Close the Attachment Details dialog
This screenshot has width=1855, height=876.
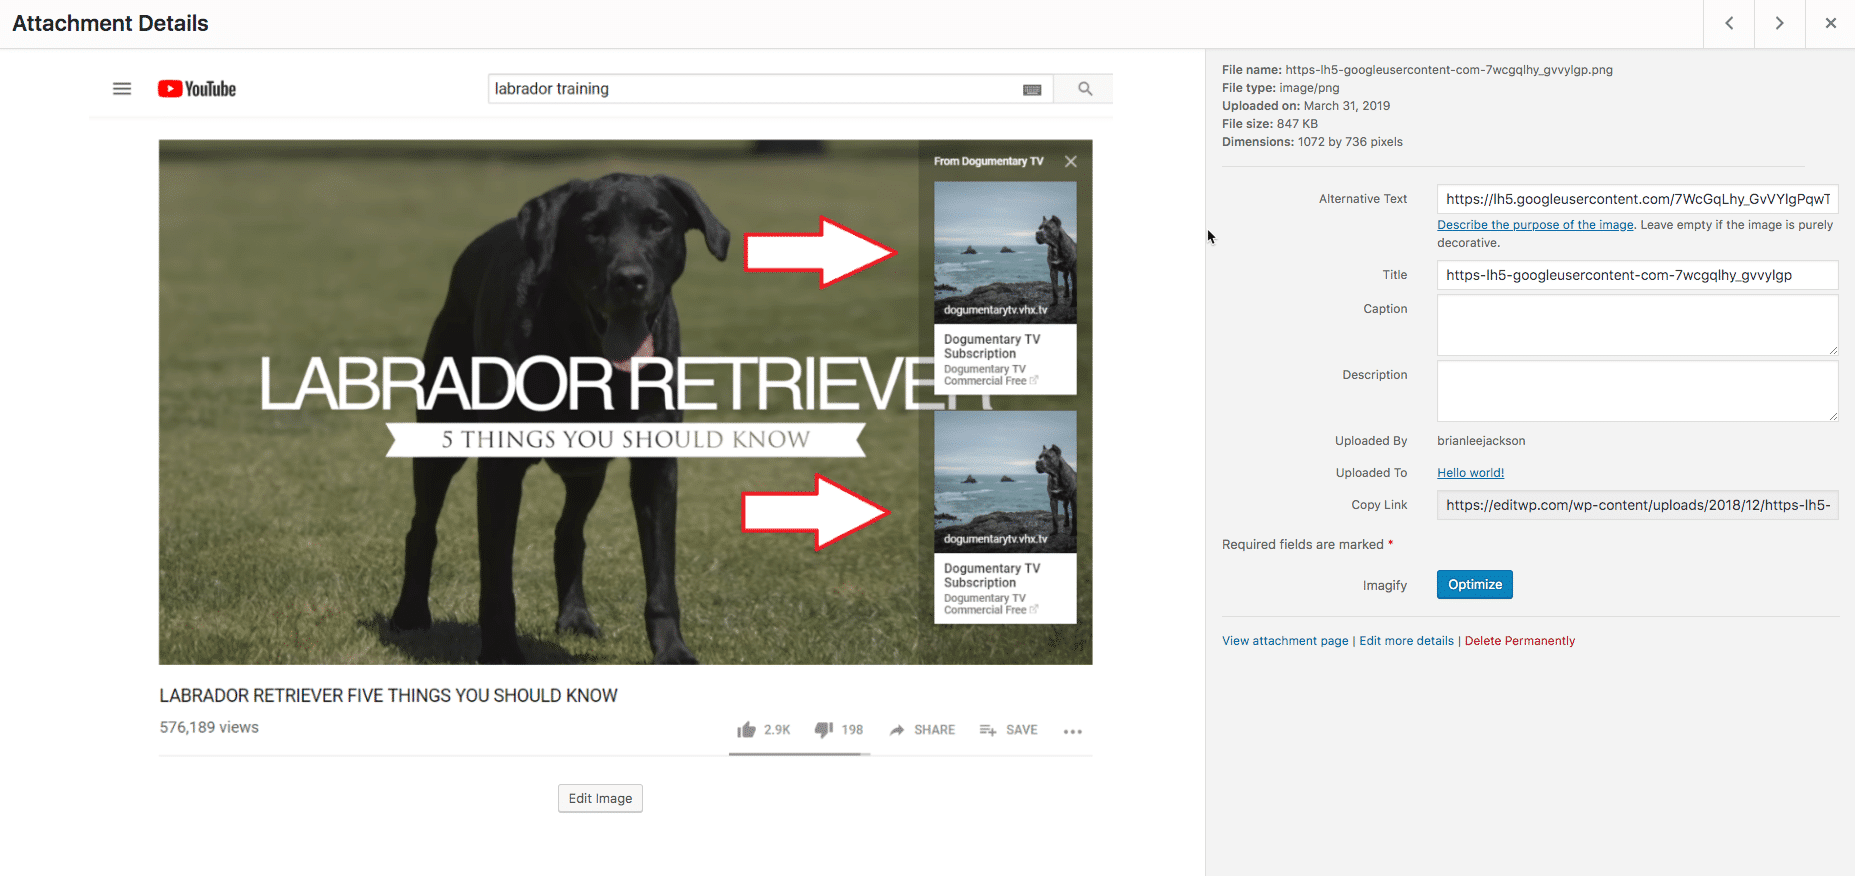tap(1830, 23)
